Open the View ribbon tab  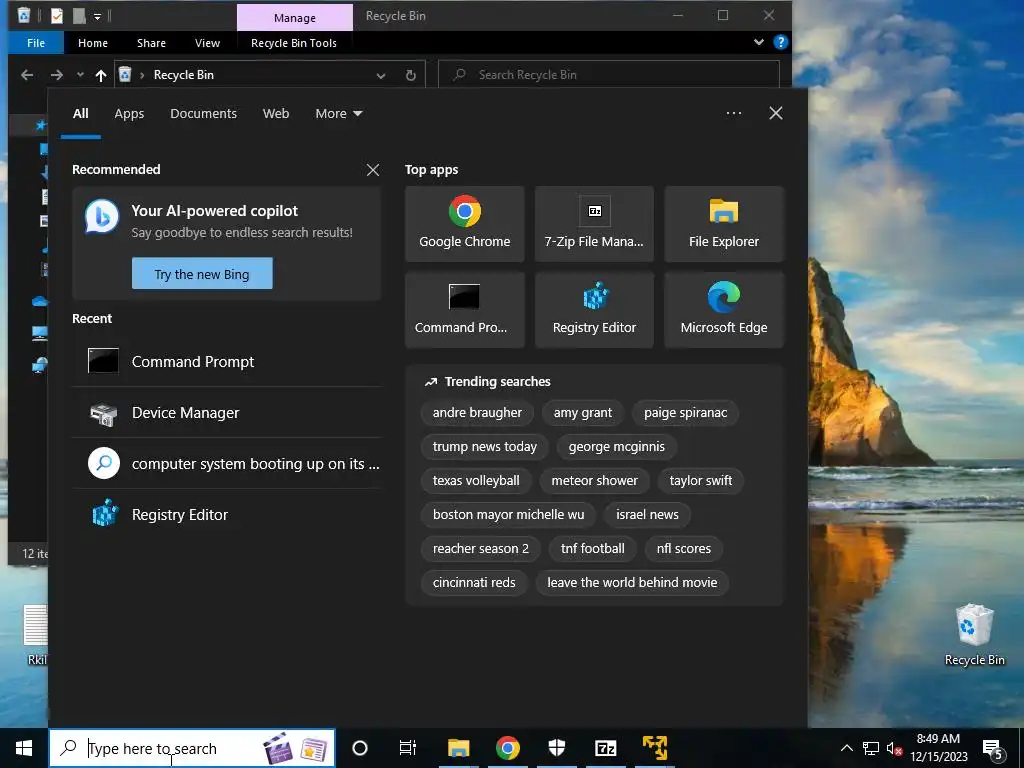[207, 43]
